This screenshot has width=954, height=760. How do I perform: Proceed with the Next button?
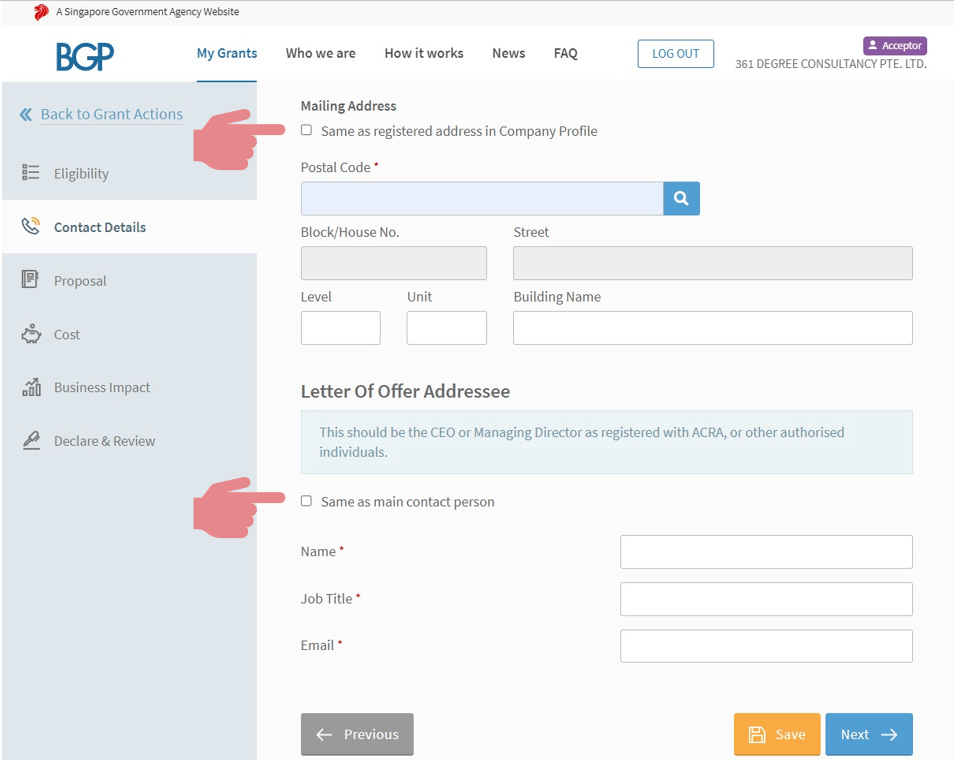tap(868, 734)
